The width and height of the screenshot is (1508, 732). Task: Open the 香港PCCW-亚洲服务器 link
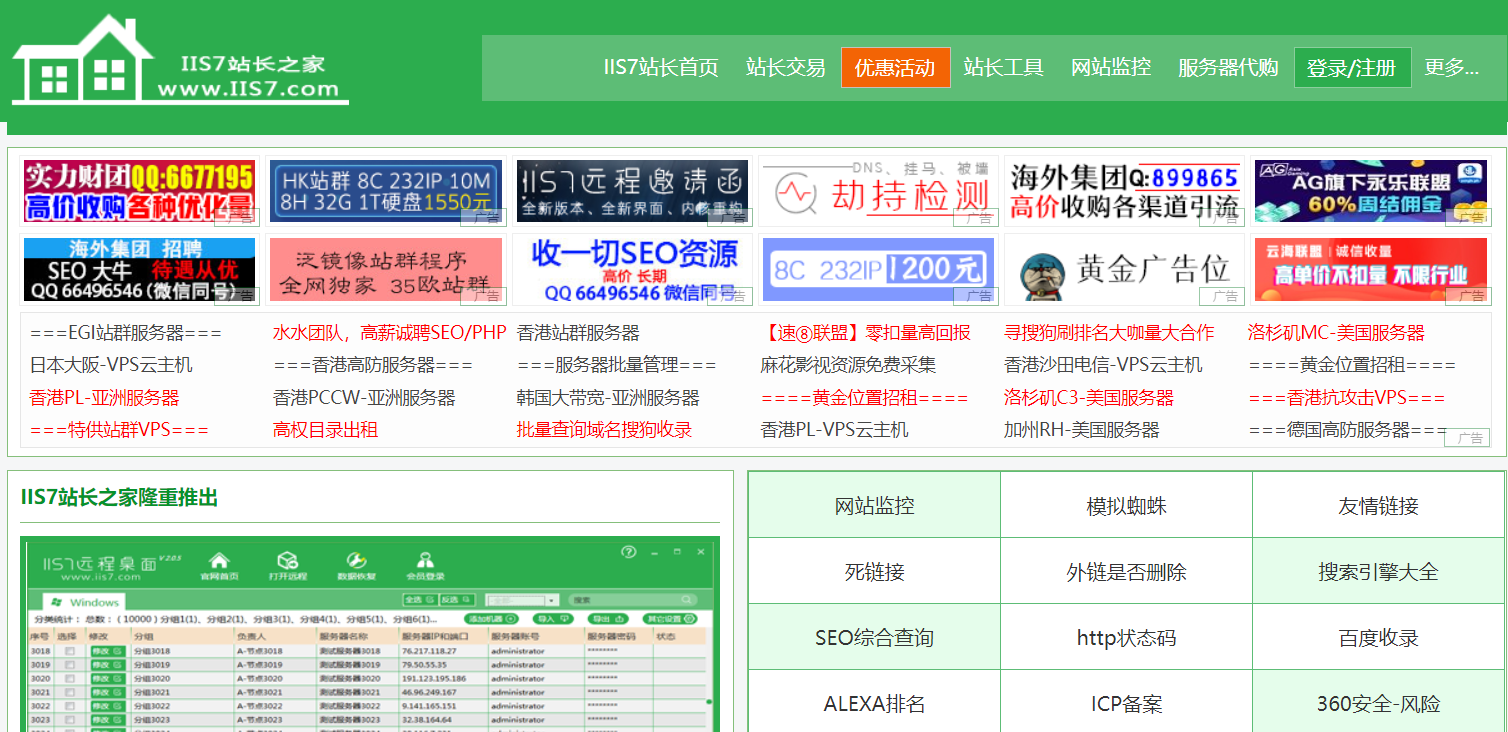click(364, 398)
